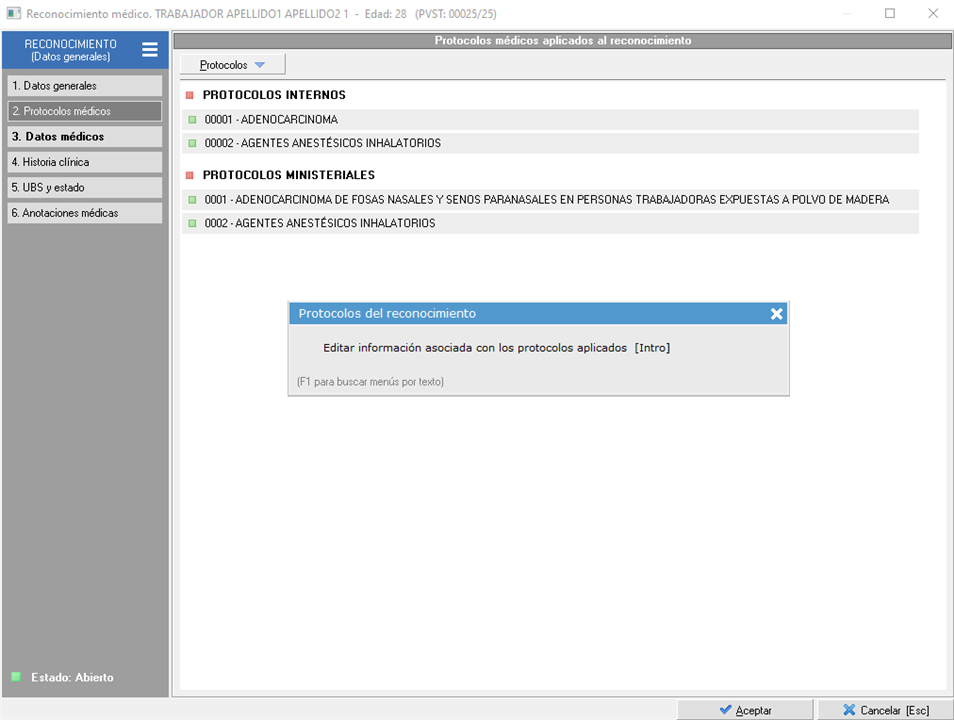Choose Editar información asociada con los protocolos

(x=496, y=348)
